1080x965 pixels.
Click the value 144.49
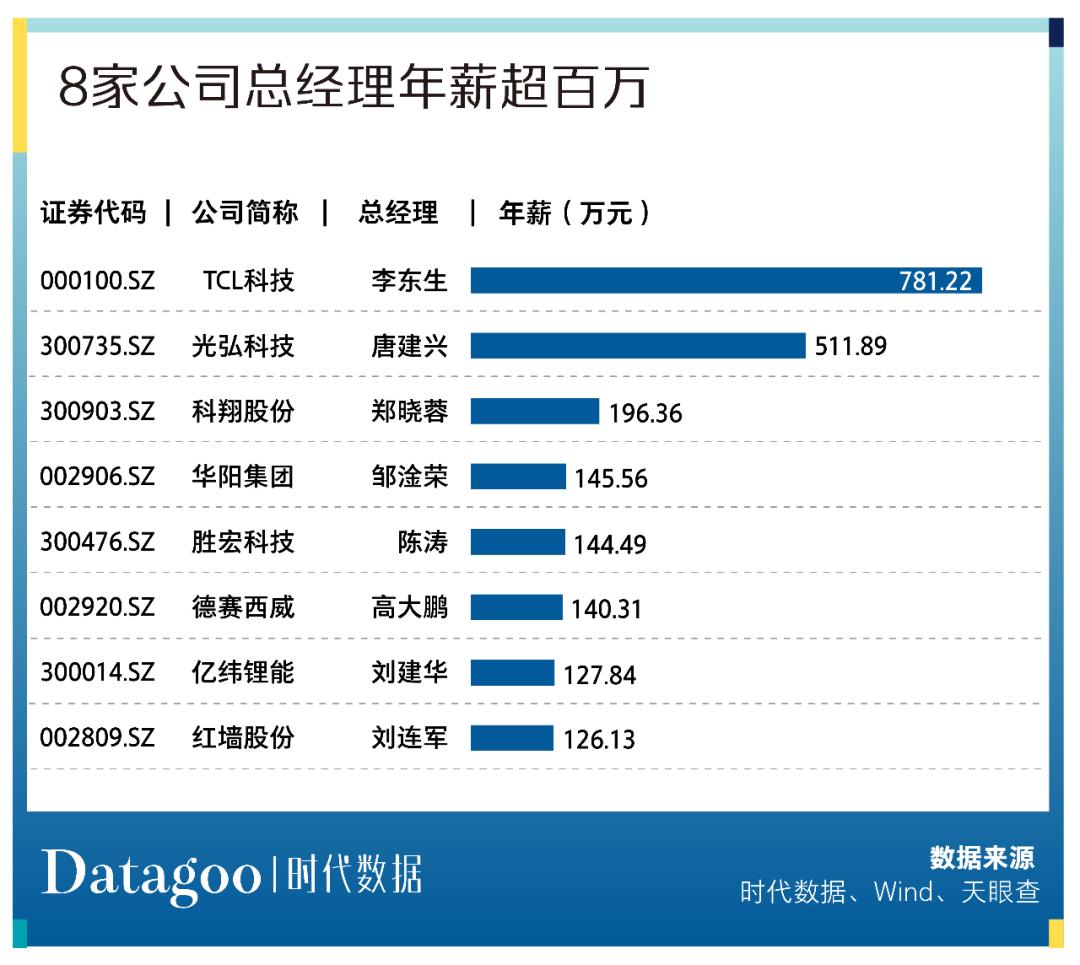[610, 545]
